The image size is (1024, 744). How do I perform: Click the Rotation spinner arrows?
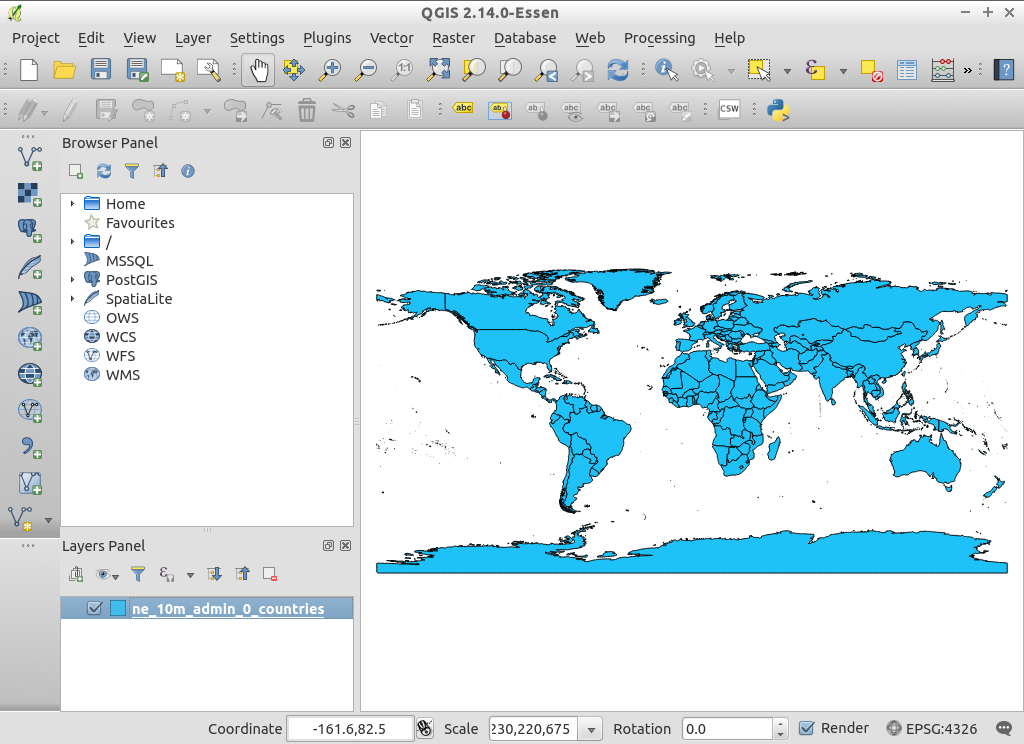780,729
